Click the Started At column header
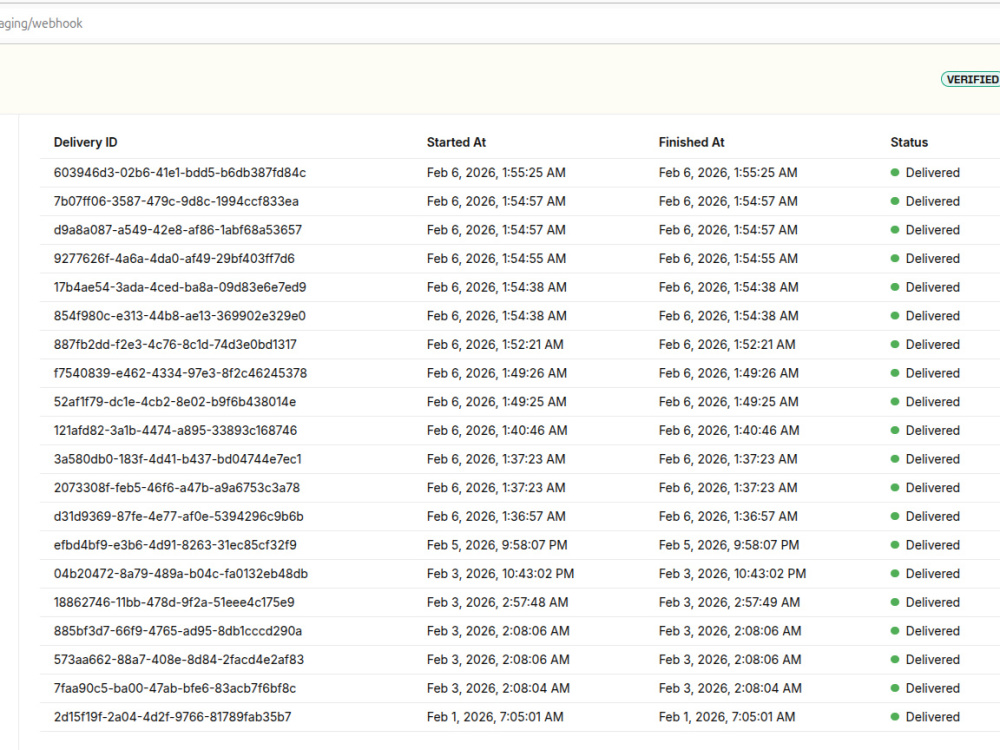This screenshot has width=1000, height=750. [x=456, y=142]
